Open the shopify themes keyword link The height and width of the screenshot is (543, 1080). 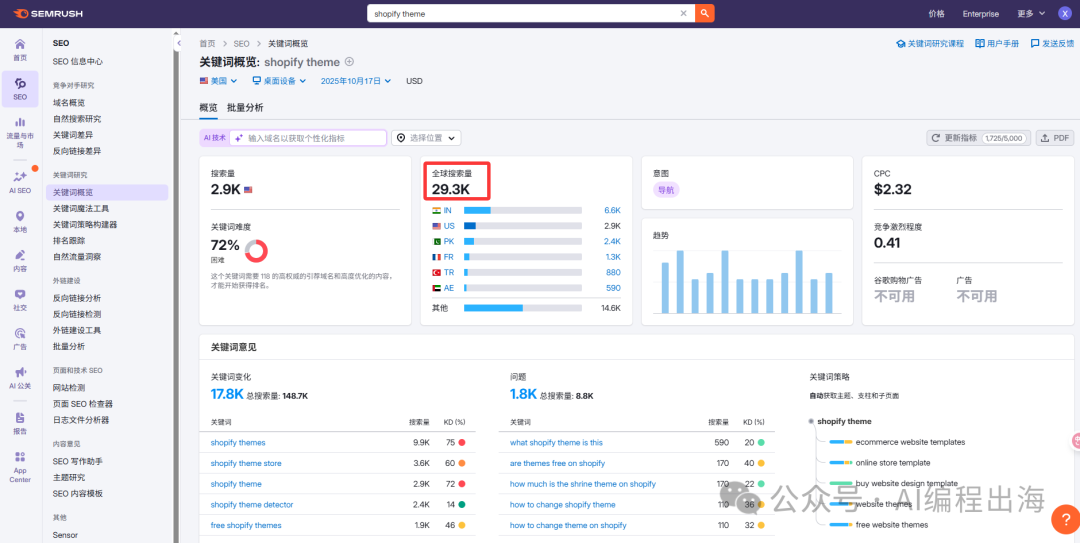(x=238, y=442)
